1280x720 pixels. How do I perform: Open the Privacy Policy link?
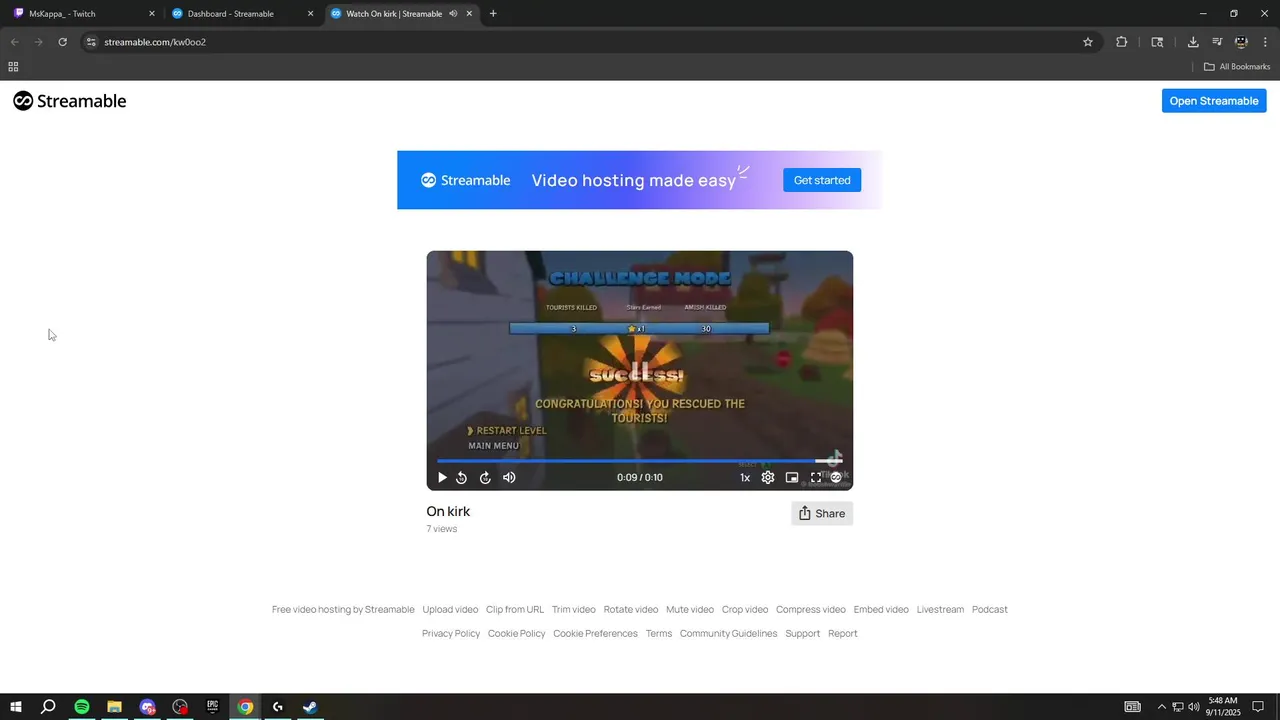(451, 633)
